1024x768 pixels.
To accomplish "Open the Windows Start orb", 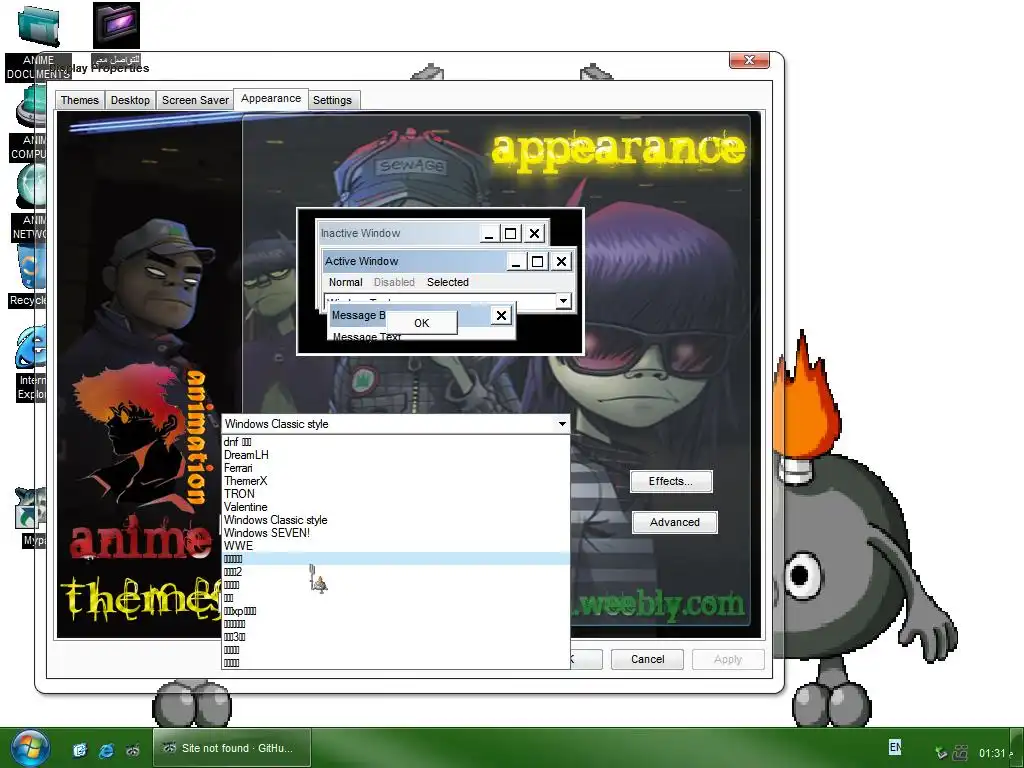I will point(29,748).
